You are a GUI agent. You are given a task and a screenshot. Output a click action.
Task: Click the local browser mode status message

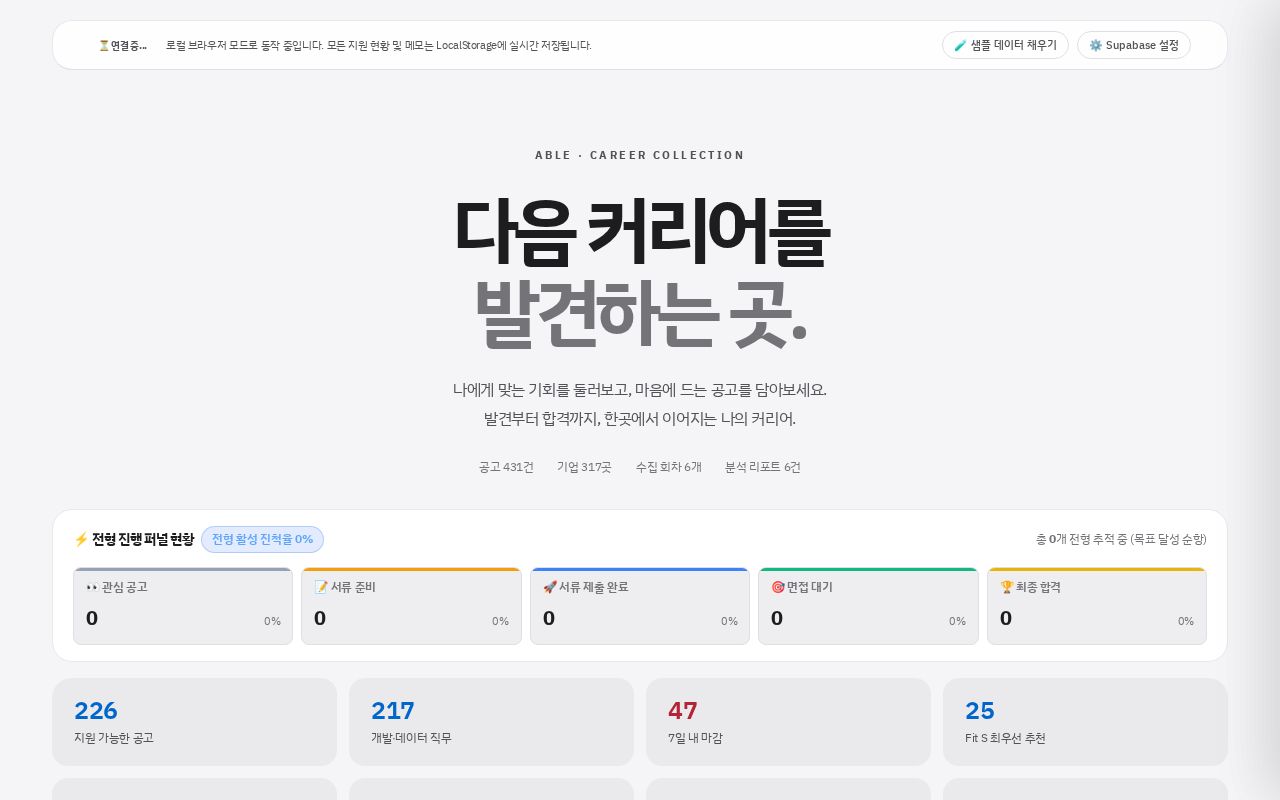point(379,46)
